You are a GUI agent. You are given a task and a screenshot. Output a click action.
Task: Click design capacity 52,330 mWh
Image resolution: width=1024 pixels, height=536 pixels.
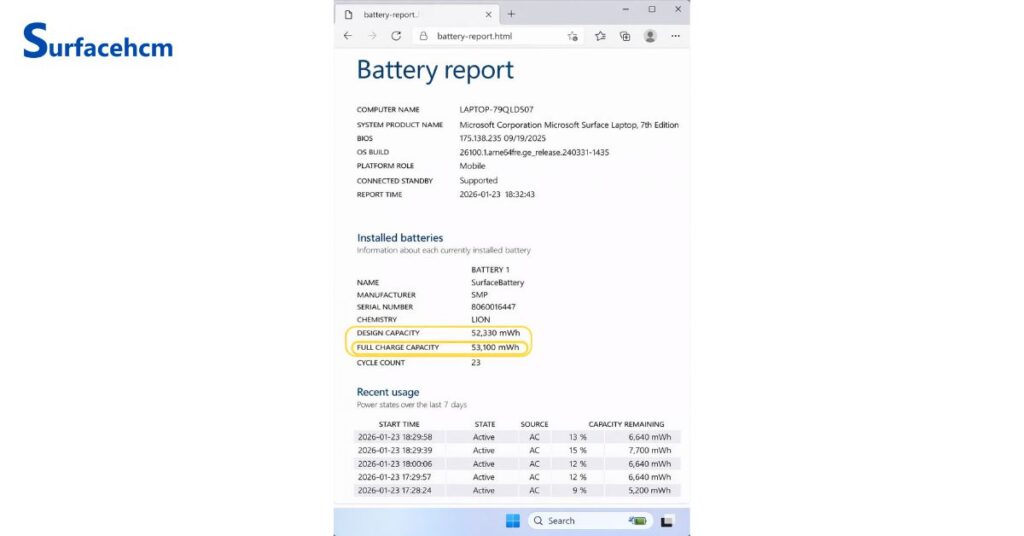click(496, 333)
